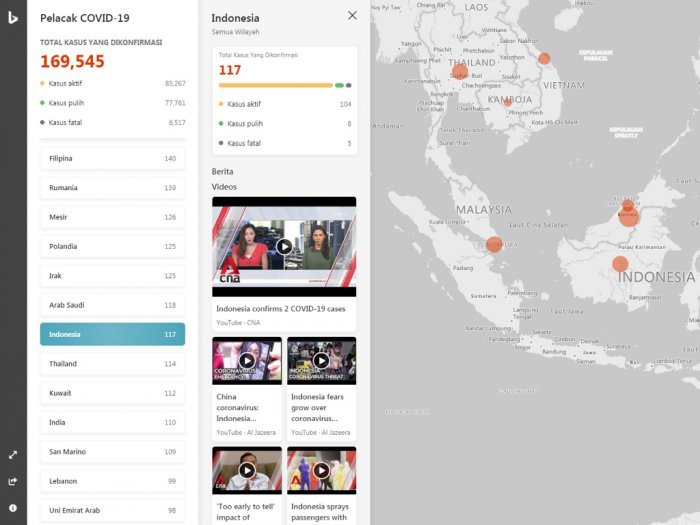Select Lebanon in the country list
Image resolution: width=700 pixels, height=525 pixels.
tap(112, 481)
